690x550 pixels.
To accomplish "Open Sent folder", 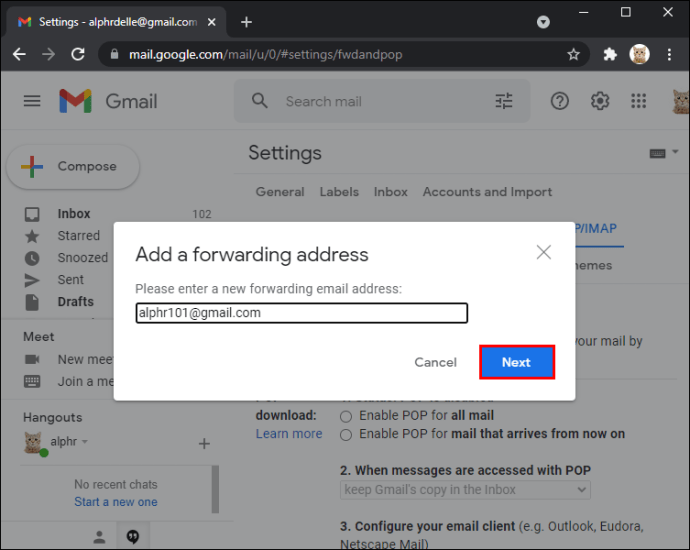I will [70, 280].
